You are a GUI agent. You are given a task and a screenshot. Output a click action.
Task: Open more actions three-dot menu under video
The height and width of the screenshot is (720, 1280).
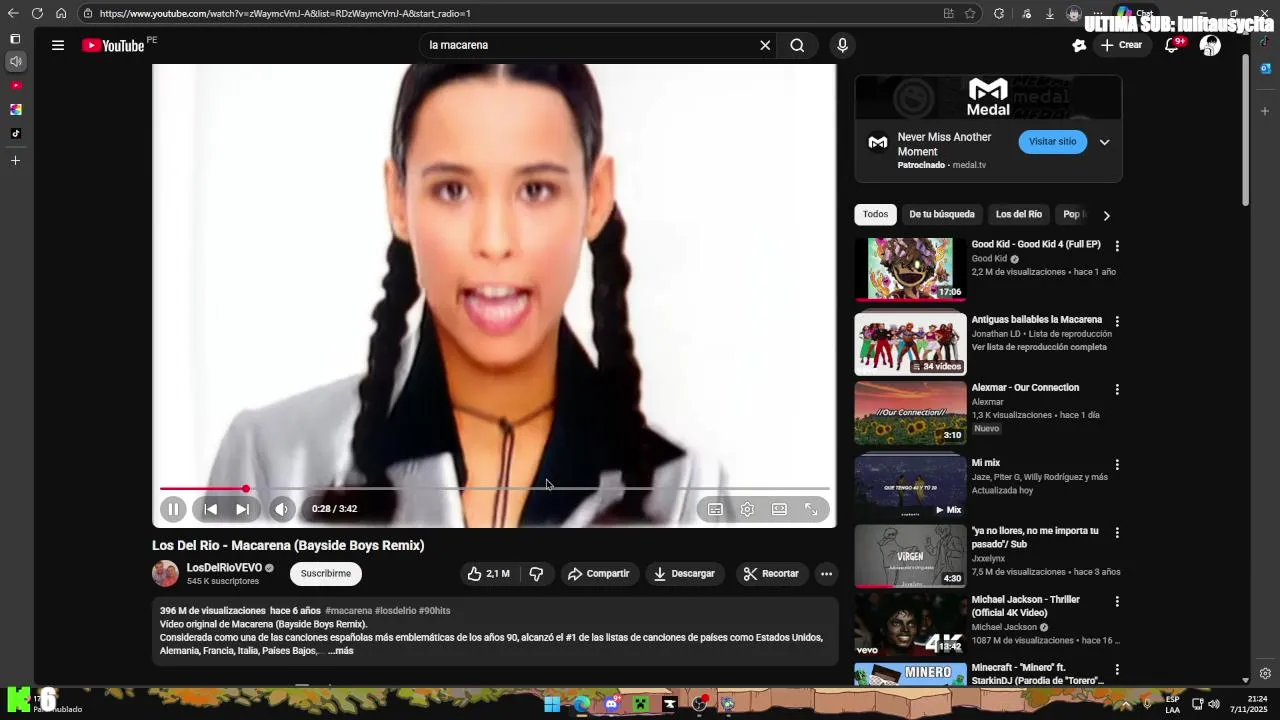[x=826, y=574]
